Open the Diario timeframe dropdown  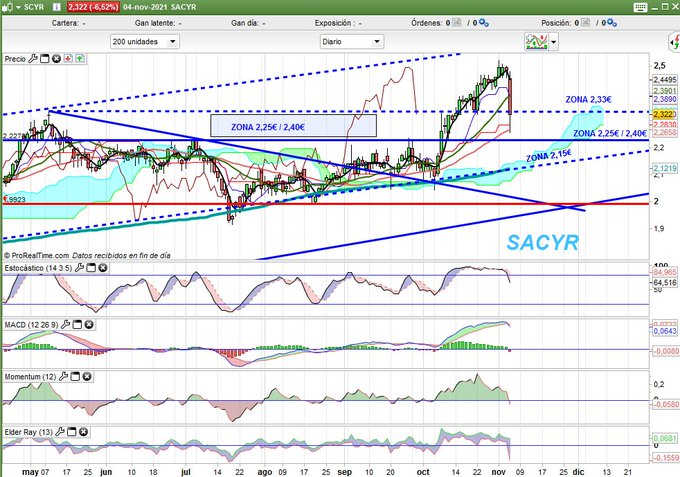tap(352, 42)
